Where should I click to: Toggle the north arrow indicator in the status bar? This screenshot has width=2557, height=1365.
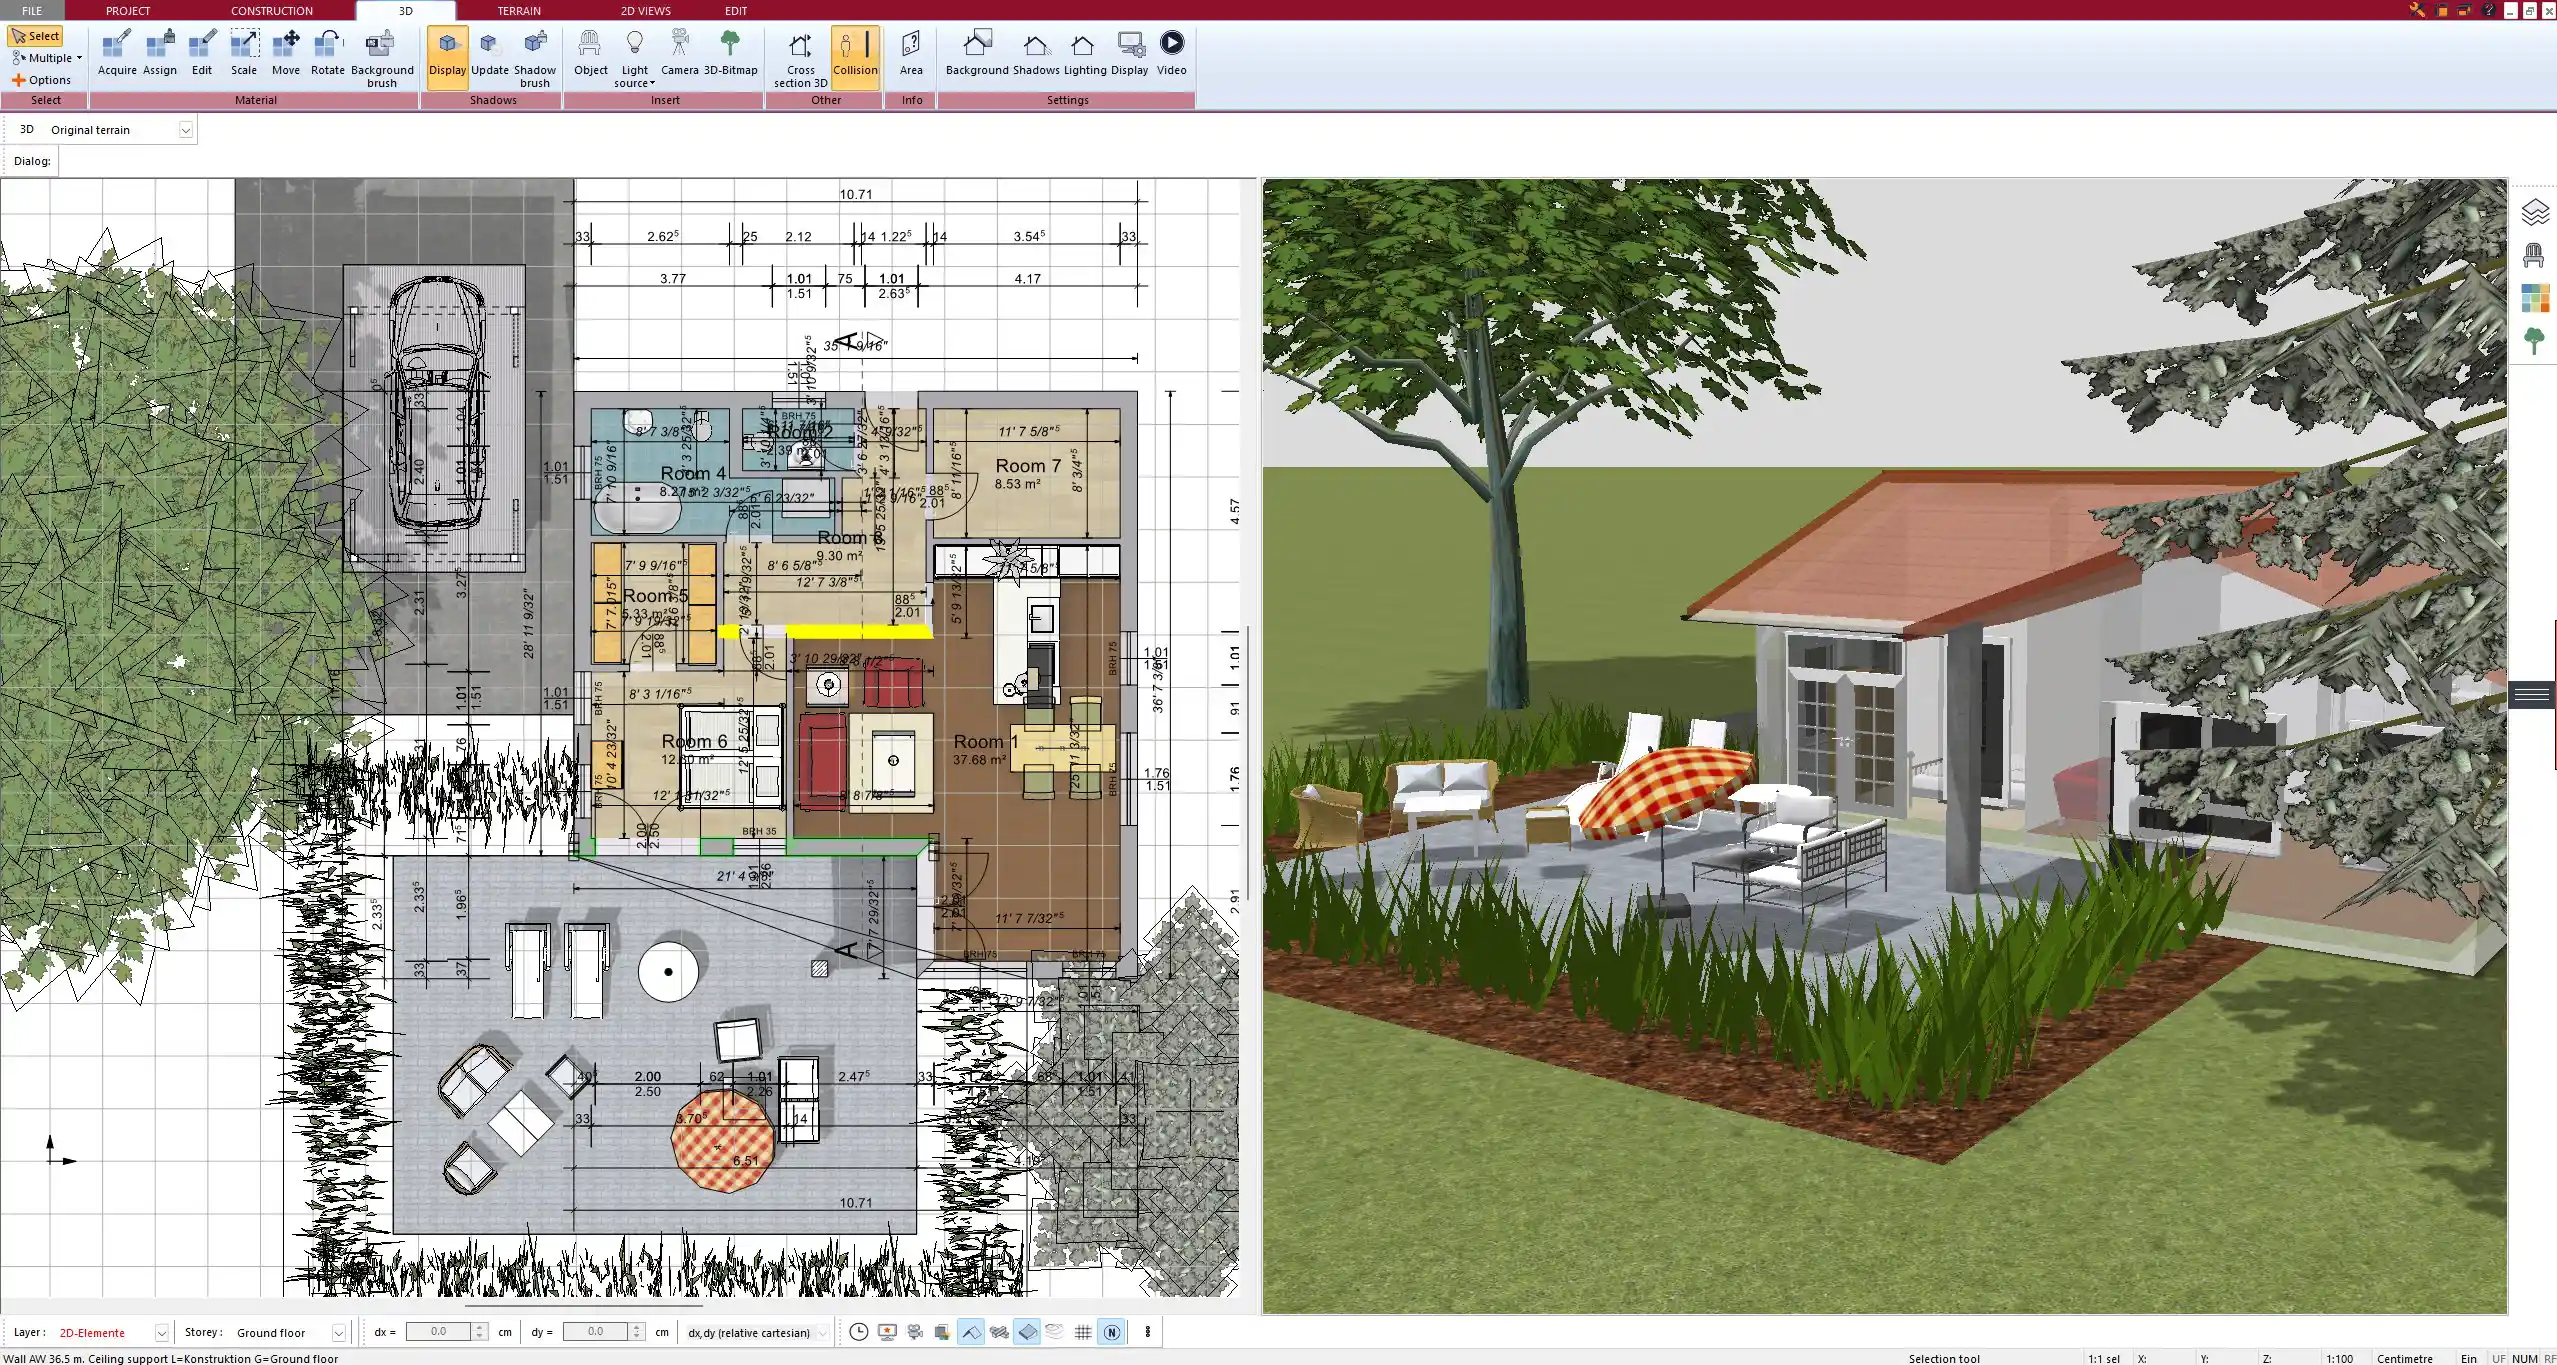pyautogui.click(x=1111, y=1332)
